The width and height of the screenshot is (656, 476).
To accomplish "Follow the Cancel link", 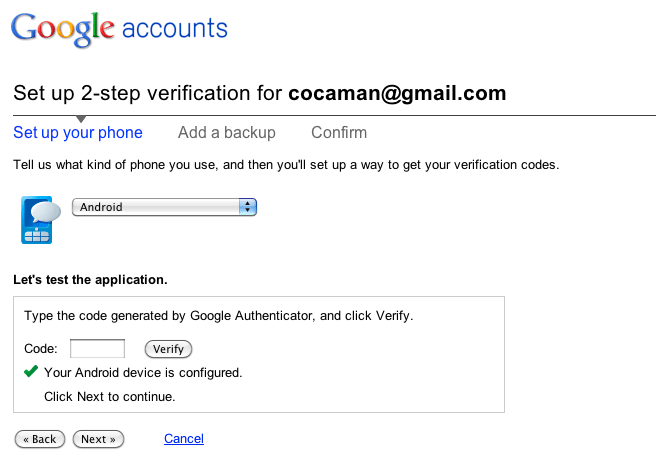I will [x=183, y=439].
